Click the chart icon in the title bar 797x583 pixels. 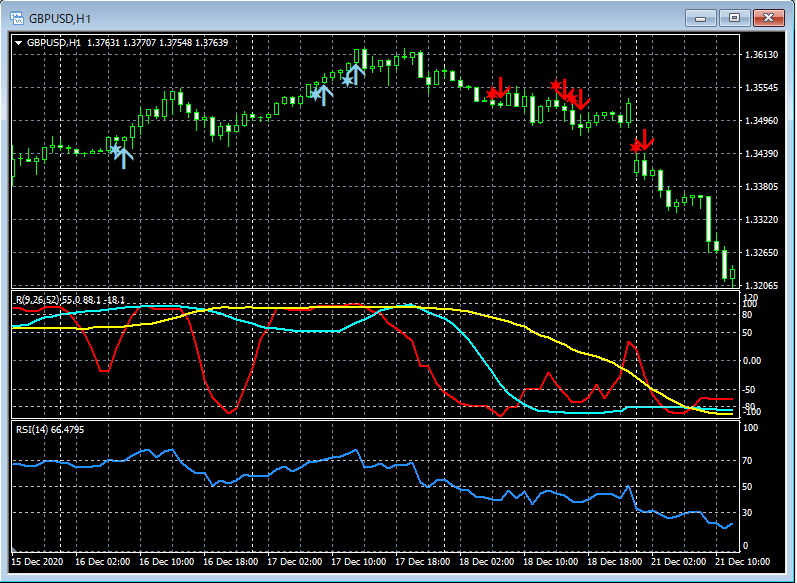(x=17, y=18)
